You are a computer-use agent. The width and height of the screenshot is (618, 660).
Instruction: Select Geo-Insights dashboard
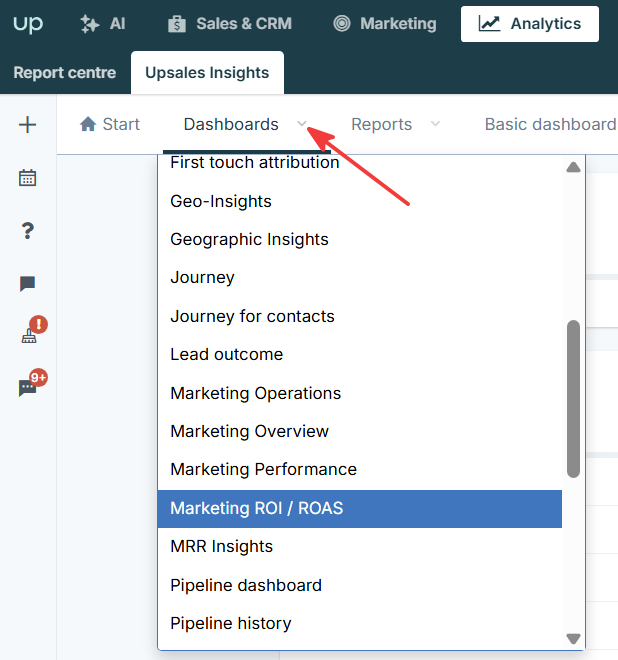coord(360,201)
